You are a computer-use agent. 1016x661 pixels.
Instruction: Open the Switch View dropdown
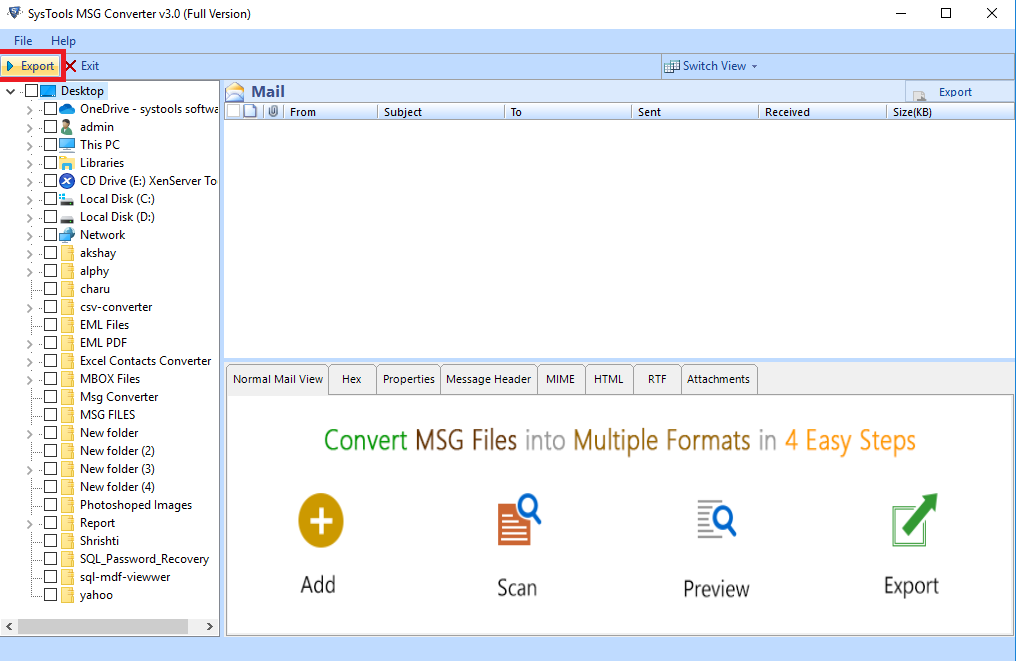tap(711, 66)
